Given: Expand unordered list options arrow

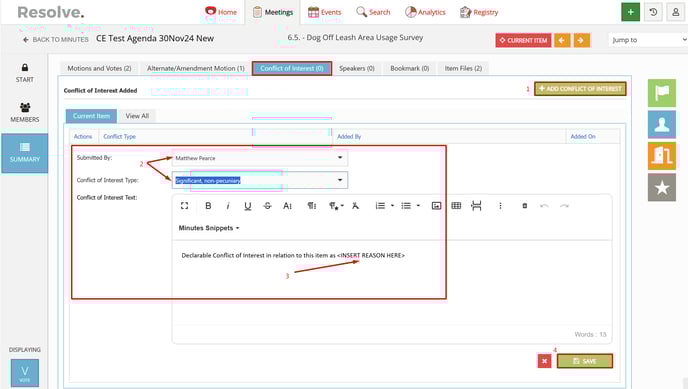Looking at the screenshot, I should pos(418,206).
